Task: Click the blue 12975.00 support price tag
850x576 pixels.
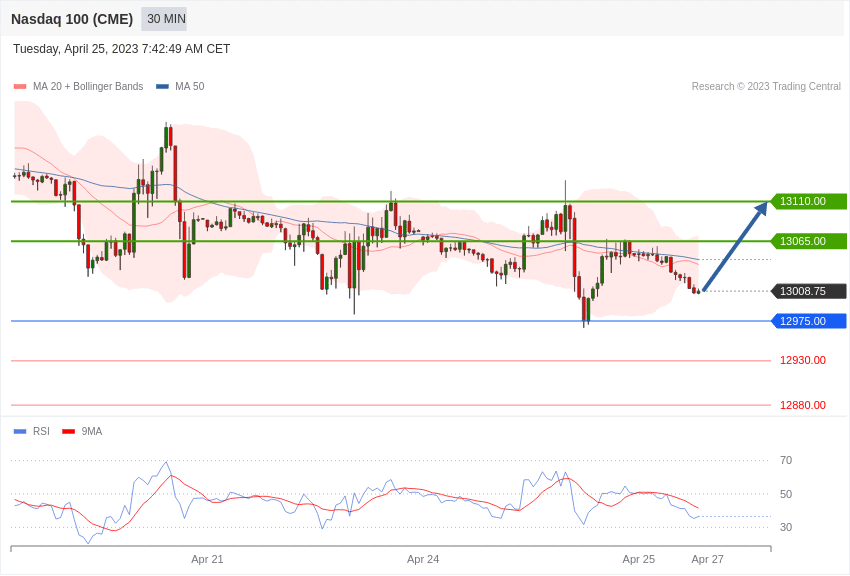Action: (807, 321)
